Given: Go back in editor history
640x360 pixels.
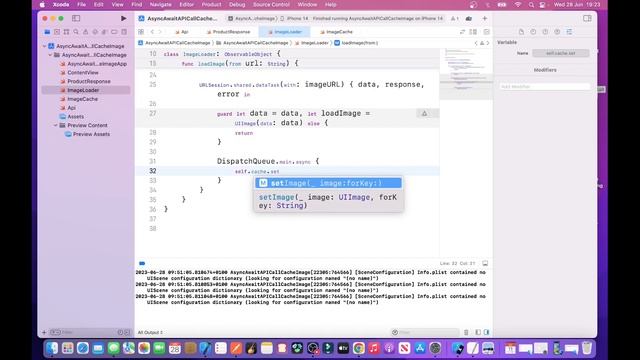Looking at the screenshot, I should [x=152, y=32].
